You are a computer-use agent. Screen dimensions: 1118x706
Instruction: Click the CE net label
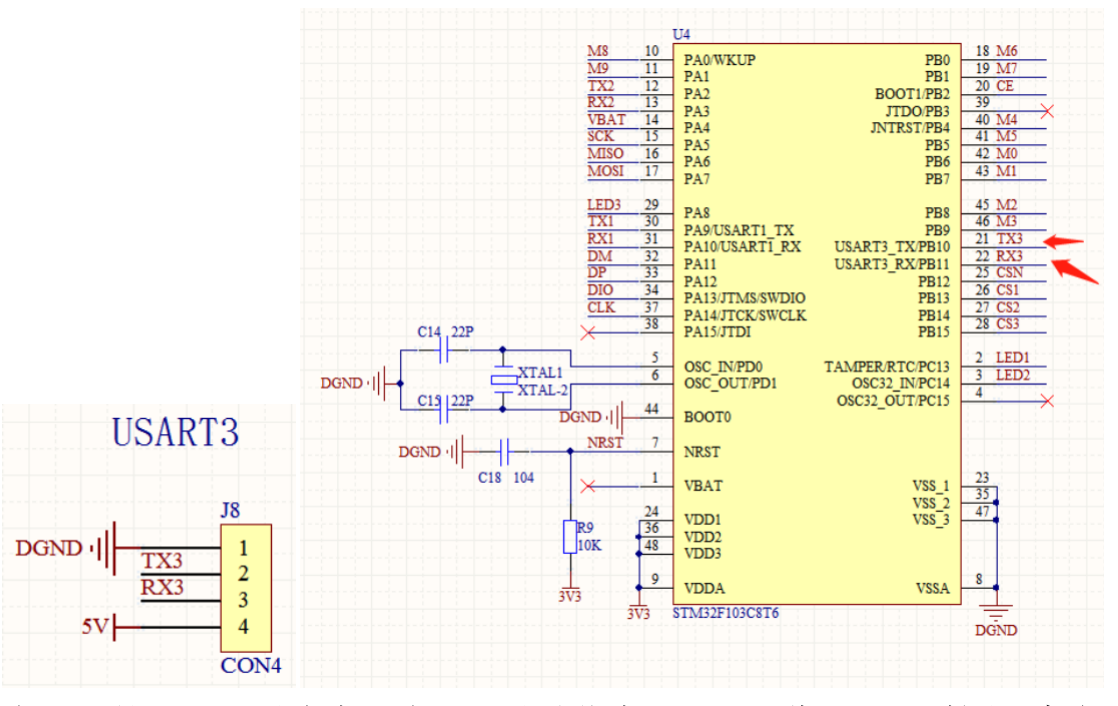(x=1005, y=86)
